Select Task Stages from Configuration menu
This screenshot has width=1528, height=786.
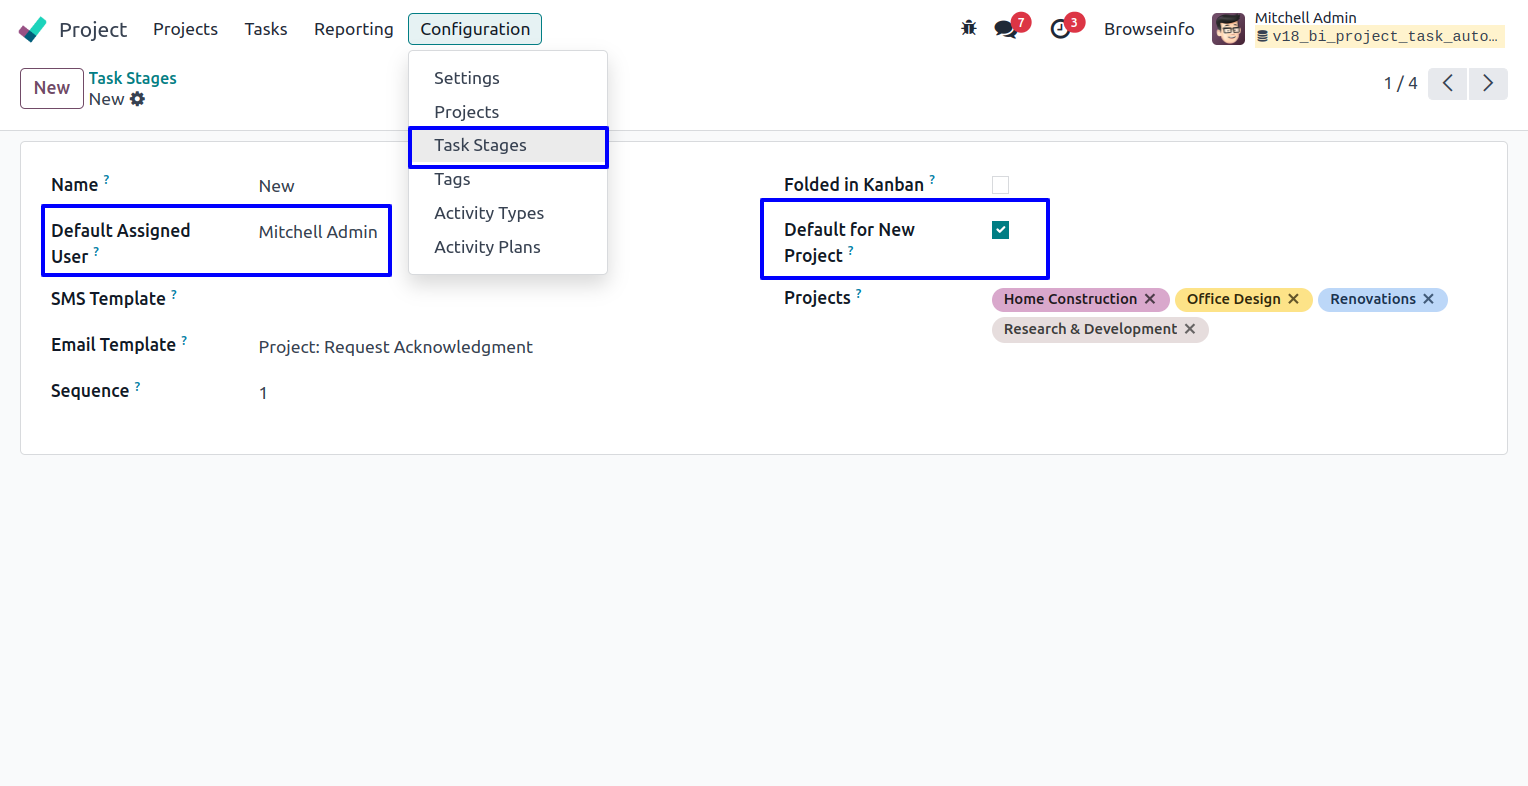pyautogui.click(x=480, y=146)
